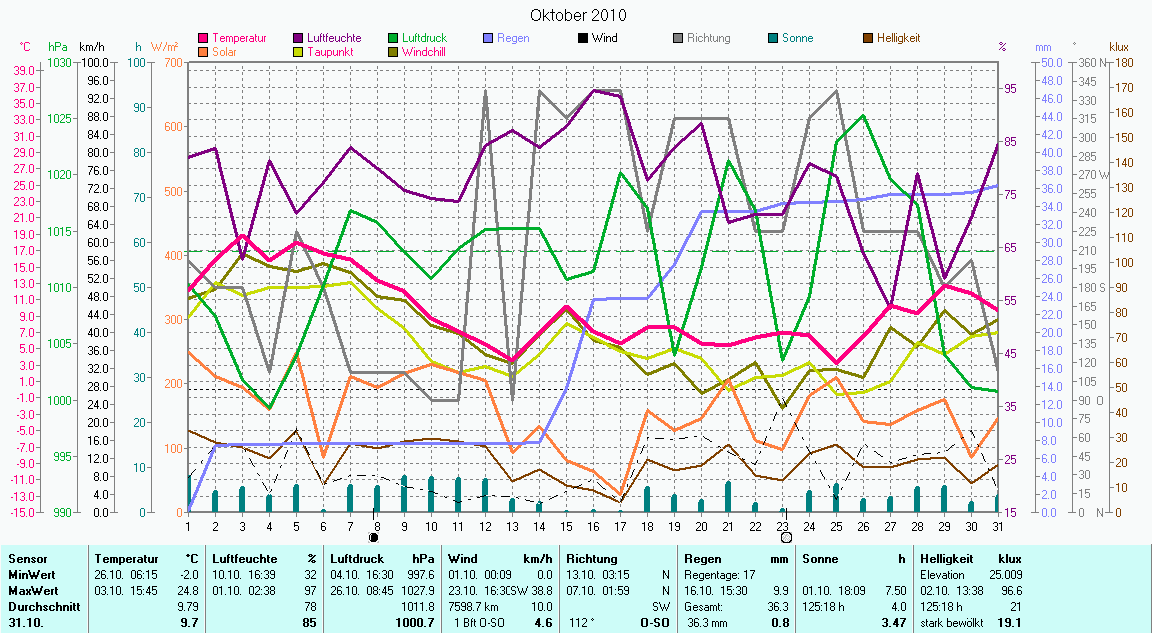Image resolution: width=1152 pixels, height=633 pixels.
Task: Click the Richtung legend label
Action: tap(708, 39)
